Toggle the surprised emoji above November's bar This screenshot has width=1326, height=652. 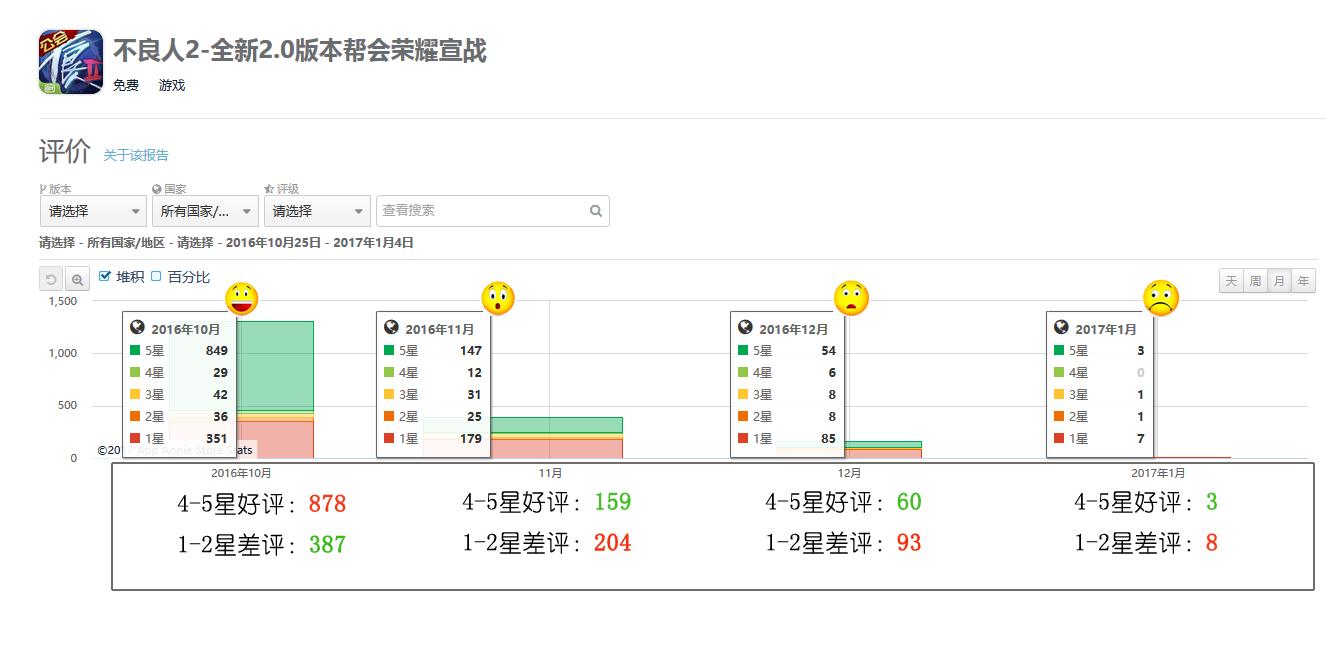(498, 297)
